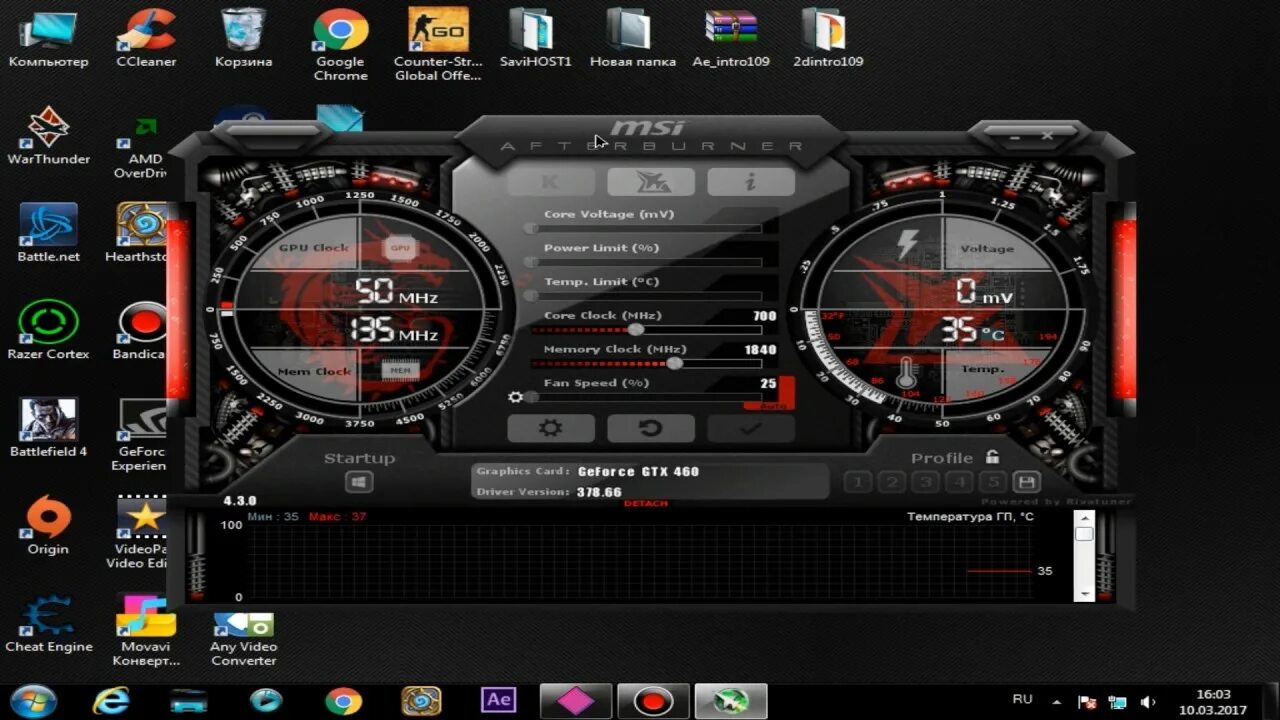
Task: Open After Effects from the taskbar
Action: pyautogui.click(x=497, y=700)
